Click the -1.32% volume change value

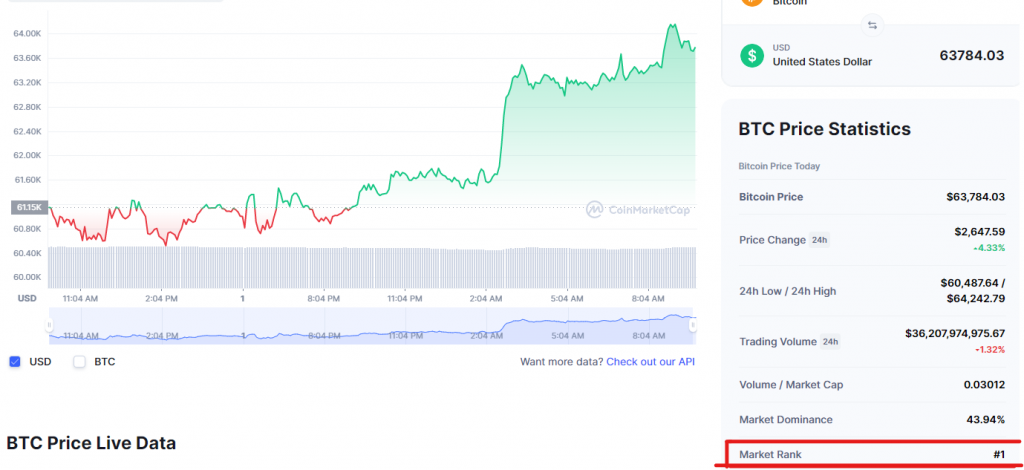click(990, 349)
